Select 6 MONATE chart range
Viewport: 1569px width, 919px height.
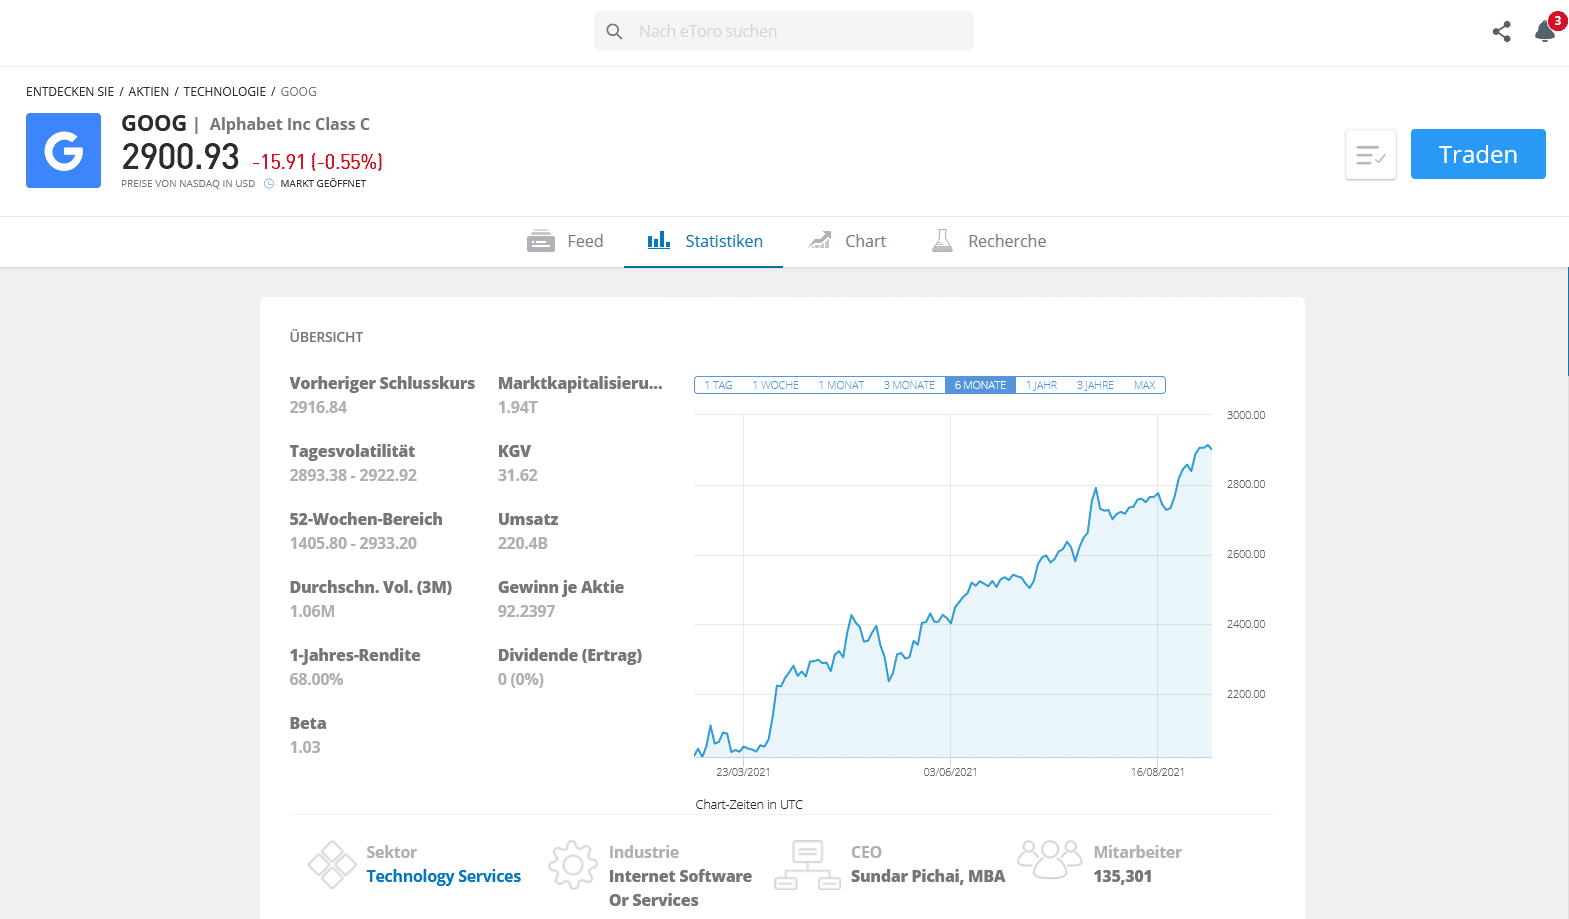coord(980,385)
